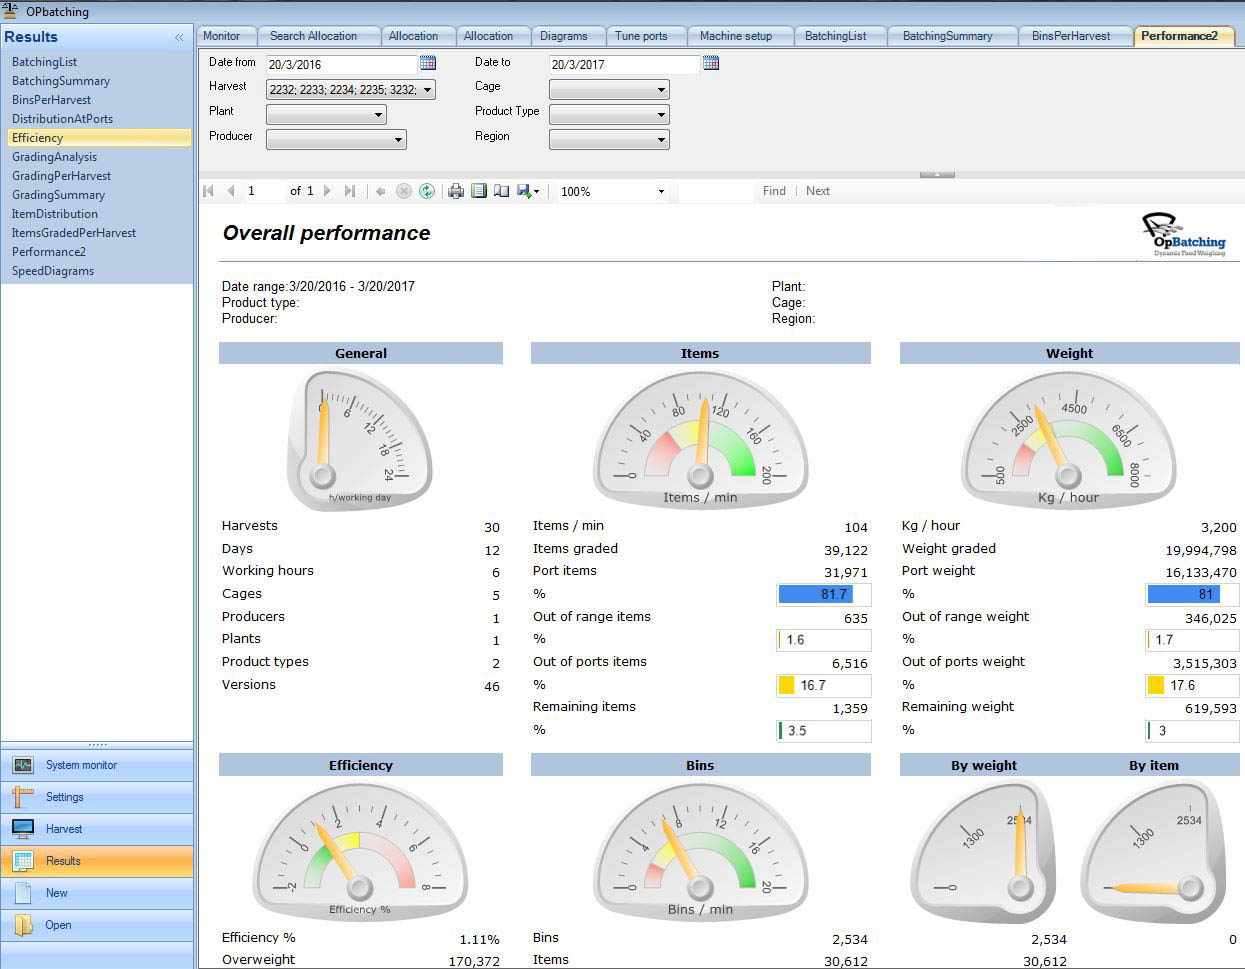Image resolution: width=1245 pixels, height=969 pixels.
Task: Click the Kg / hour gauge
Action: 1068,439
